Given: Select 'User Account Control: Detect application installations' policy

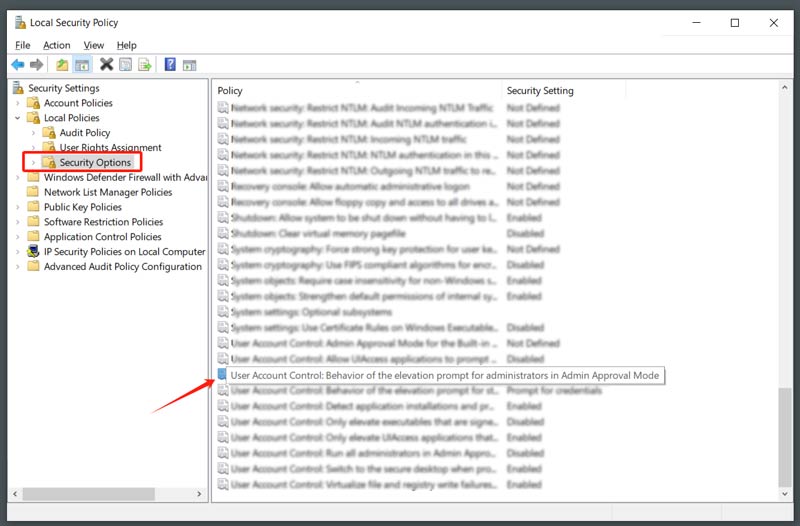Looking at the screenshot, I should pyautogui.click(x=362, y=406).
